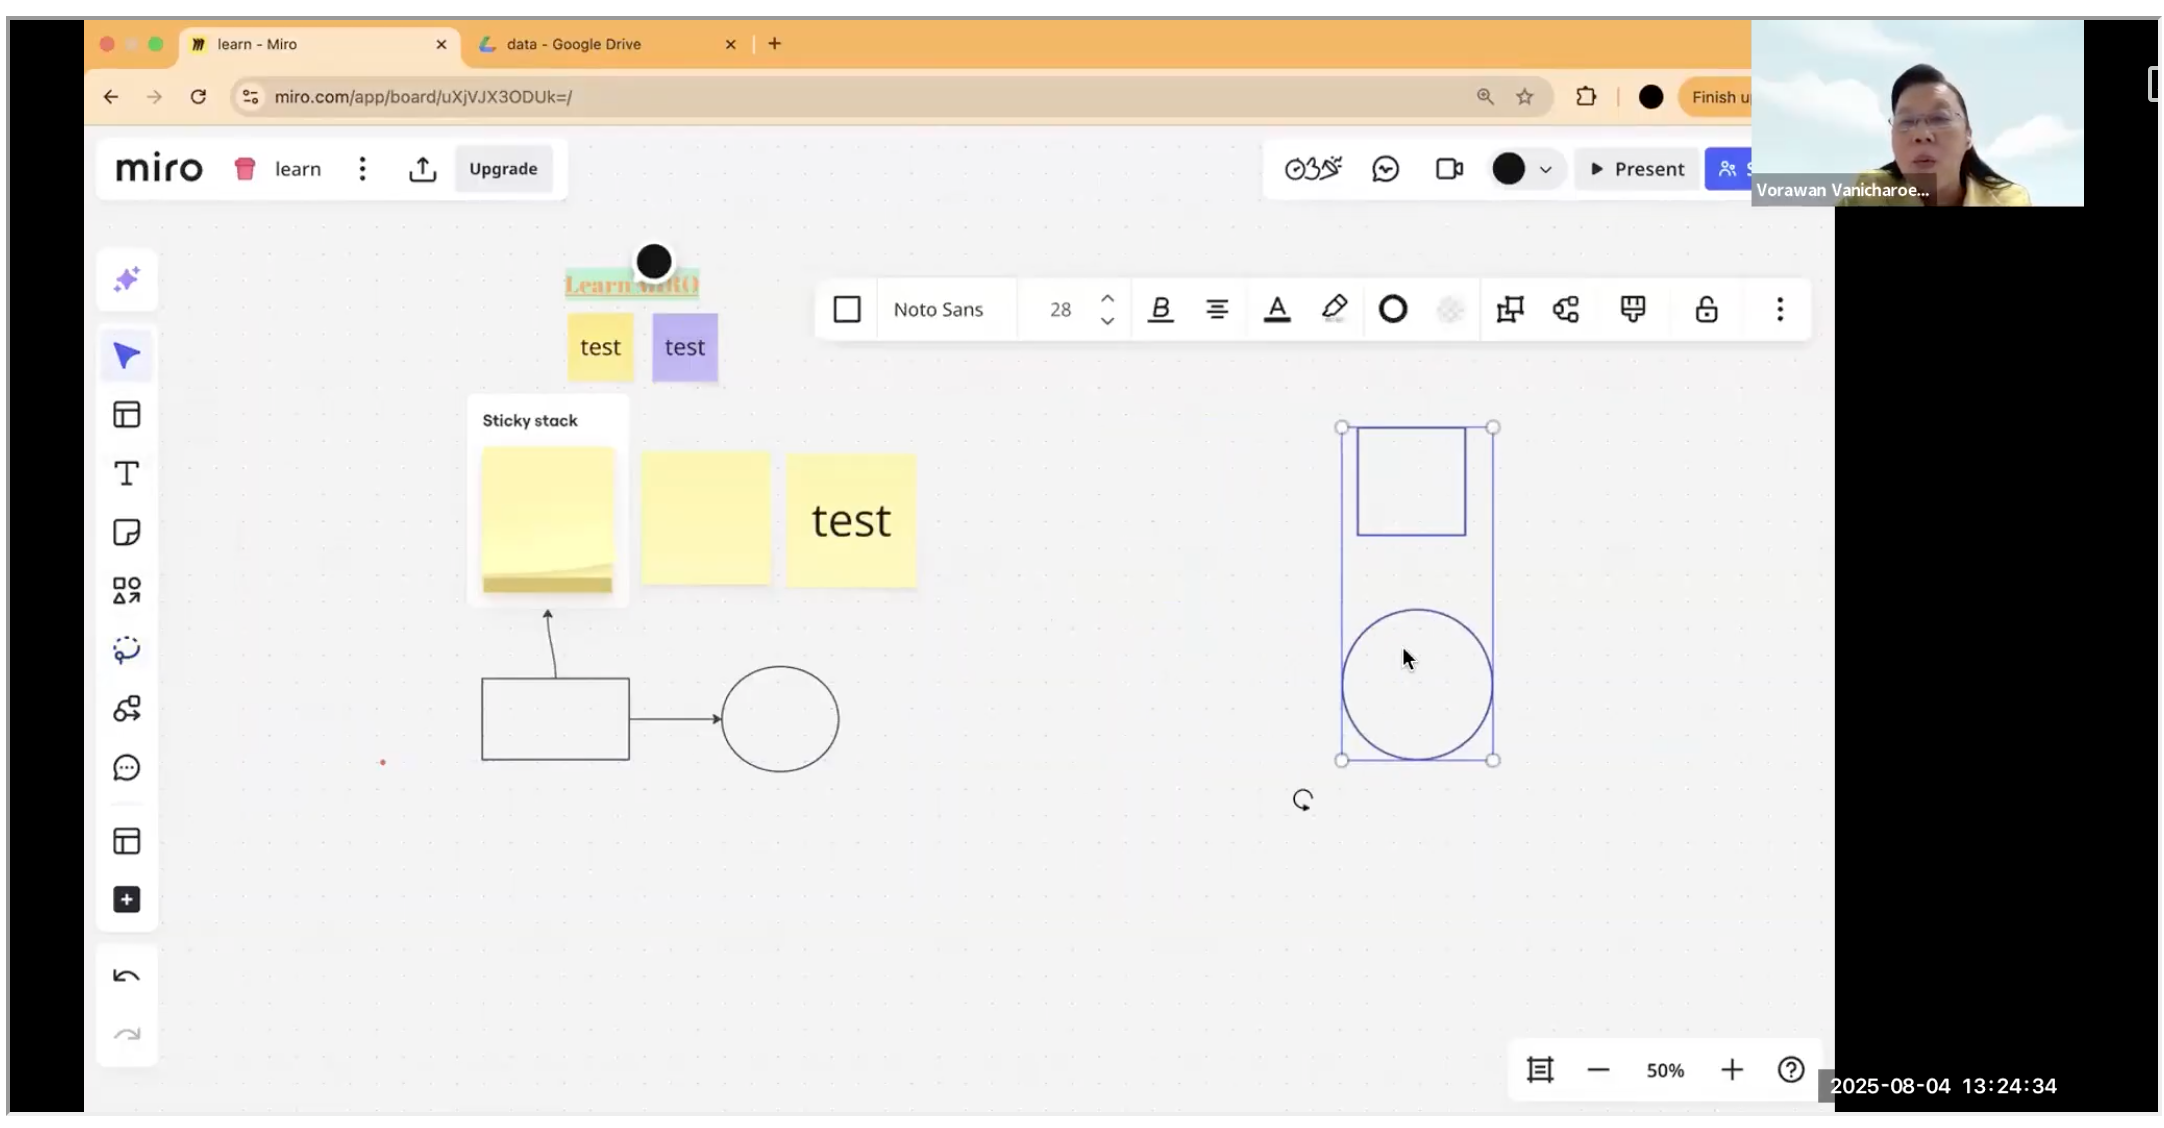
Task: Open the Templates tool in the sidebar
Action: [127, 415]
